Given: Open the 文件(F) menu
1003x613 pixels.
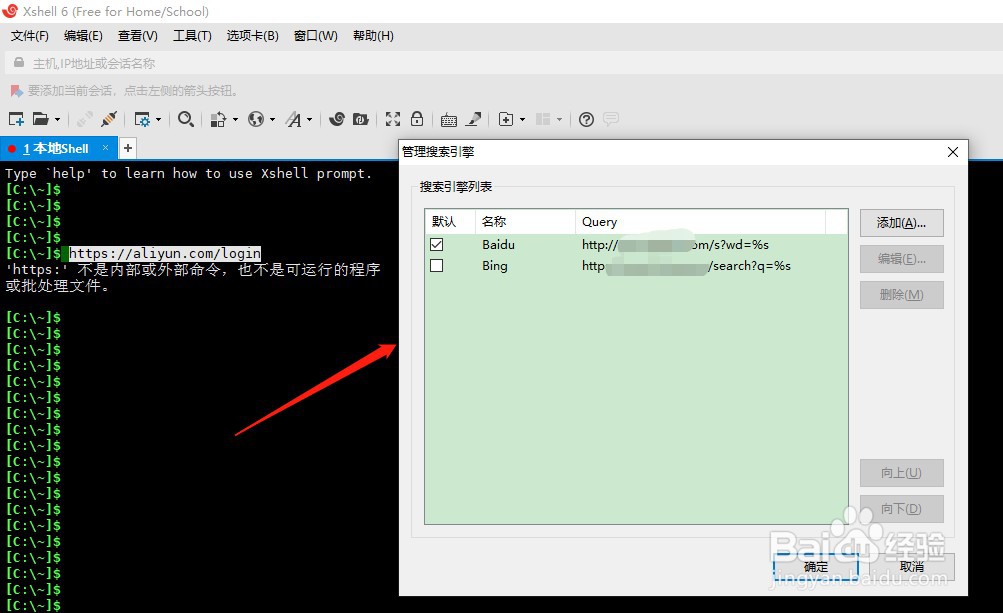Looking at the screenshot, I should (29, 36).
